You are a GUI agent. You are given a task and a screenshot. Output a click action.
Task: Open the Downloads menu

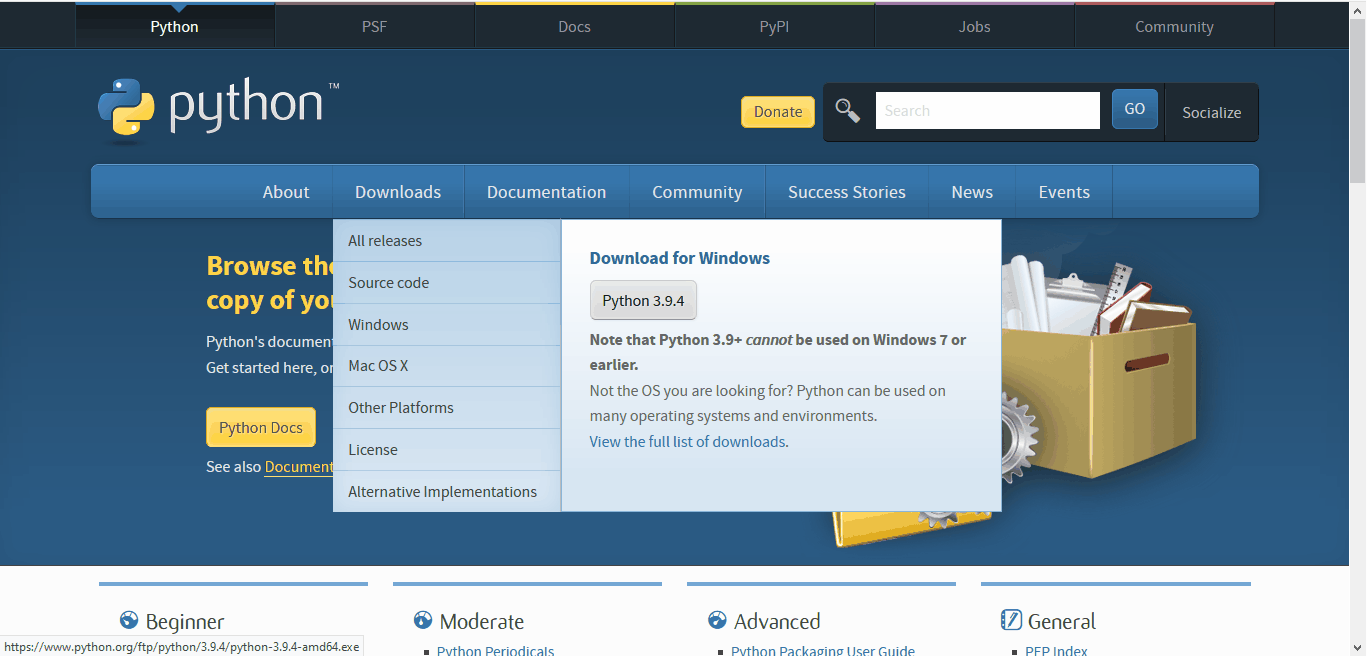[x=398, y=192]
